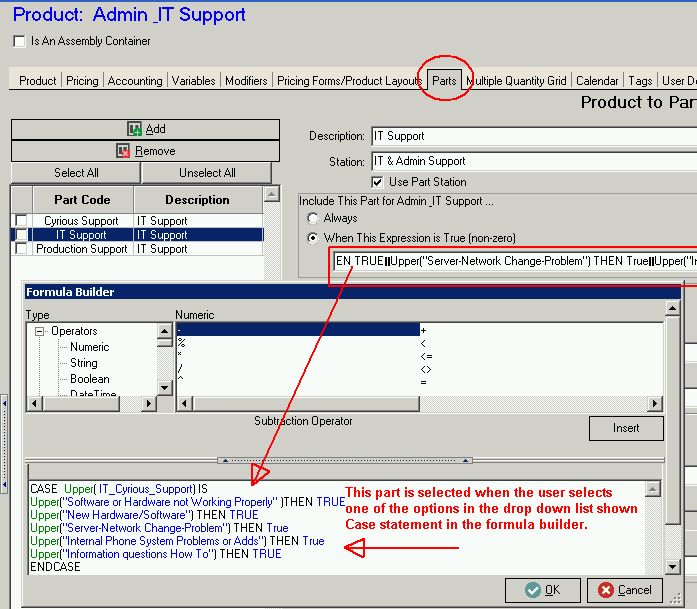This screenshot has width=697, height=609.
Task: Select the percent operator in the Numeric list
Action: click(181, 343)
